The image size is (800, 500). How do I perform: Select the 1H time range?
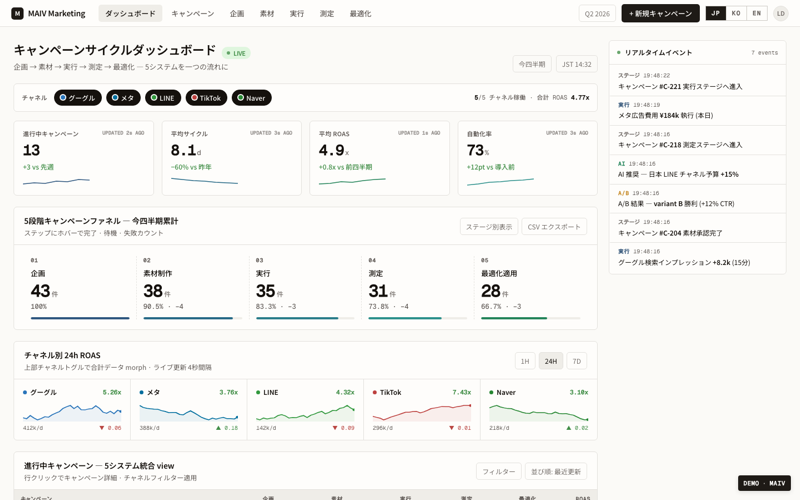[525, 361]
